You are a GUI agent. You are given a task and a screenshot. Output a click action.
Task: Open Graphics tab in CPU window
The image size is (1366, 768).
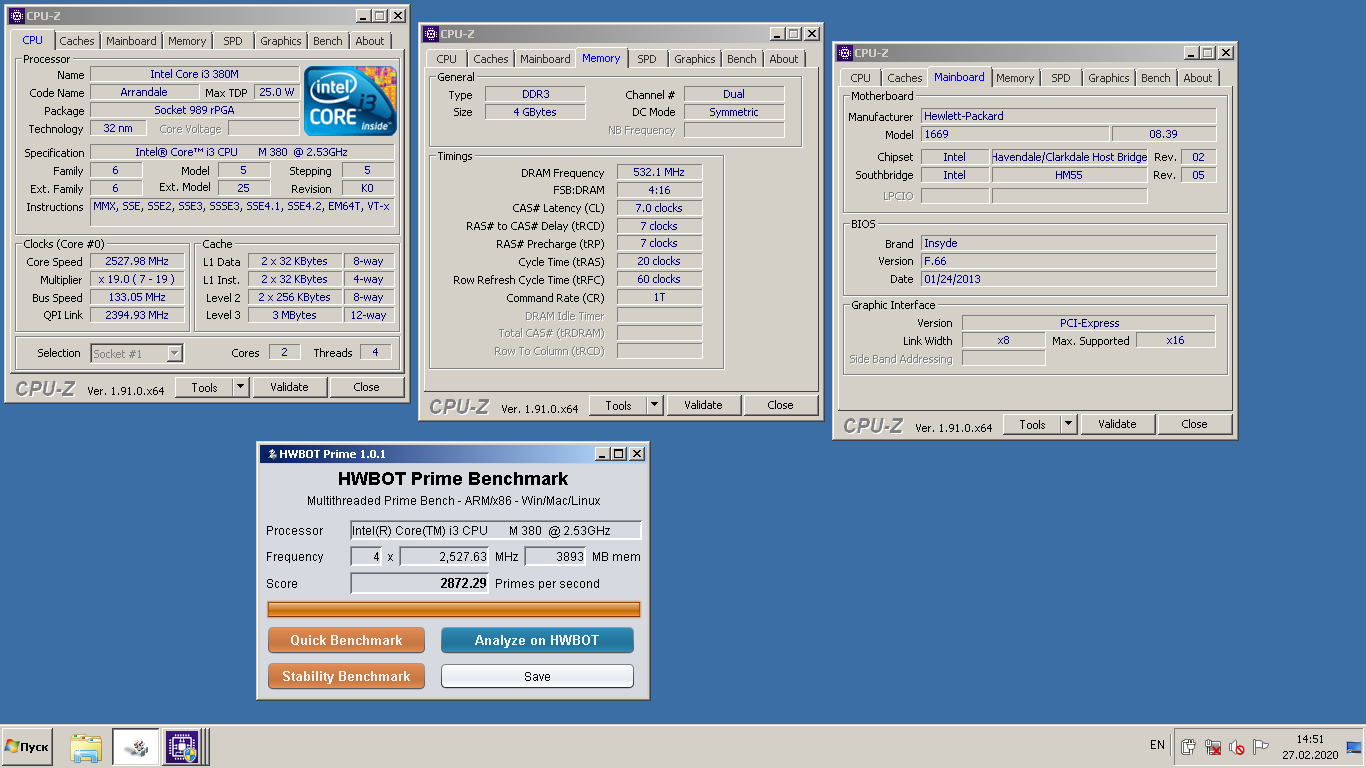click(x=280, y=41)
